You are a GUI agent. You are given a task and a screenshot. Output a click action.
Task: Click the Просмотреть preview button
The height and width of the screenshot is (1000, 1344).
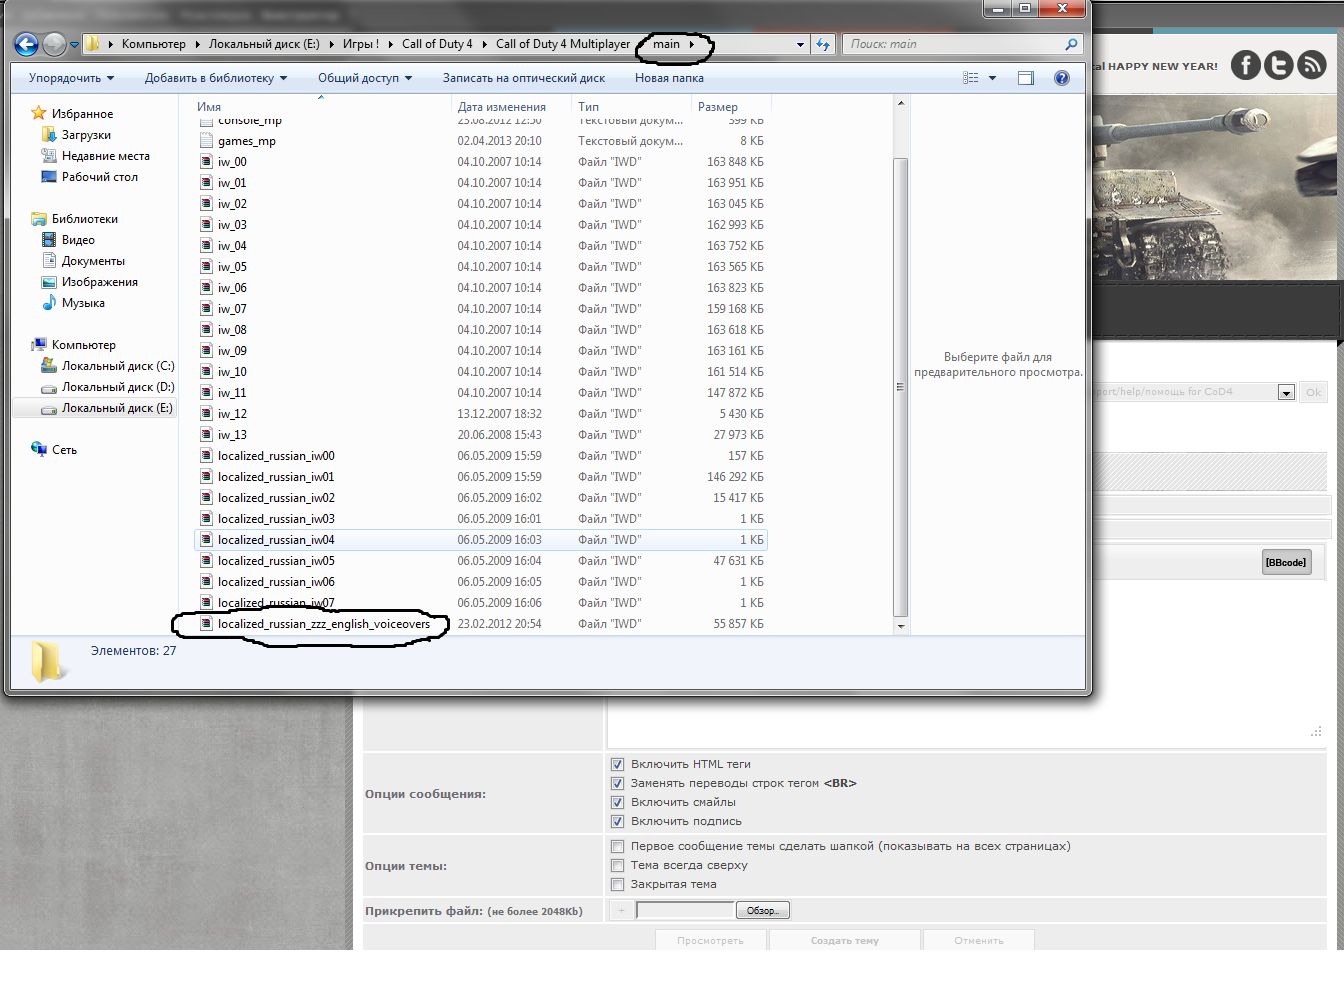710,941
